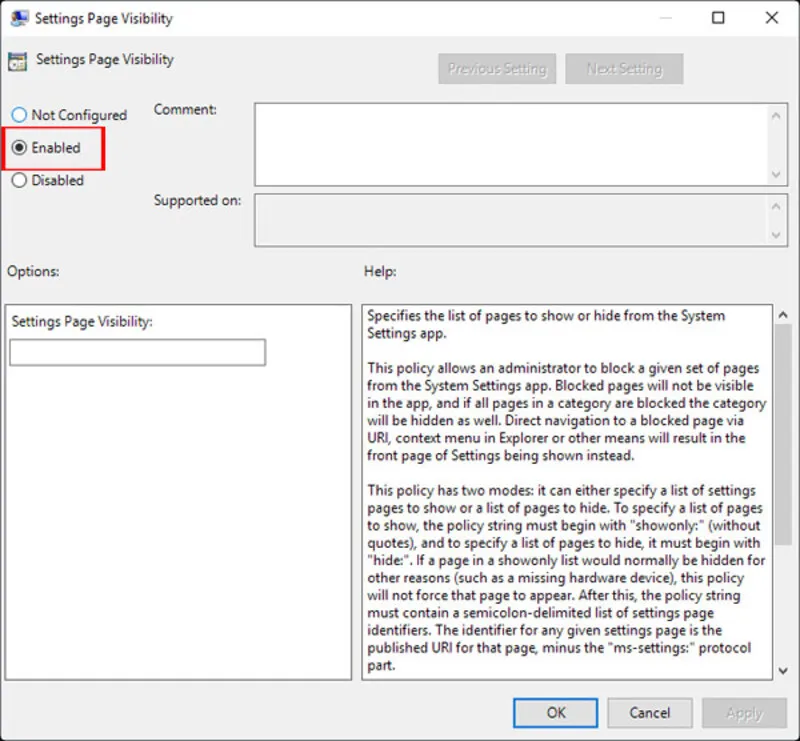Click the Options: label

click(33, 271)
